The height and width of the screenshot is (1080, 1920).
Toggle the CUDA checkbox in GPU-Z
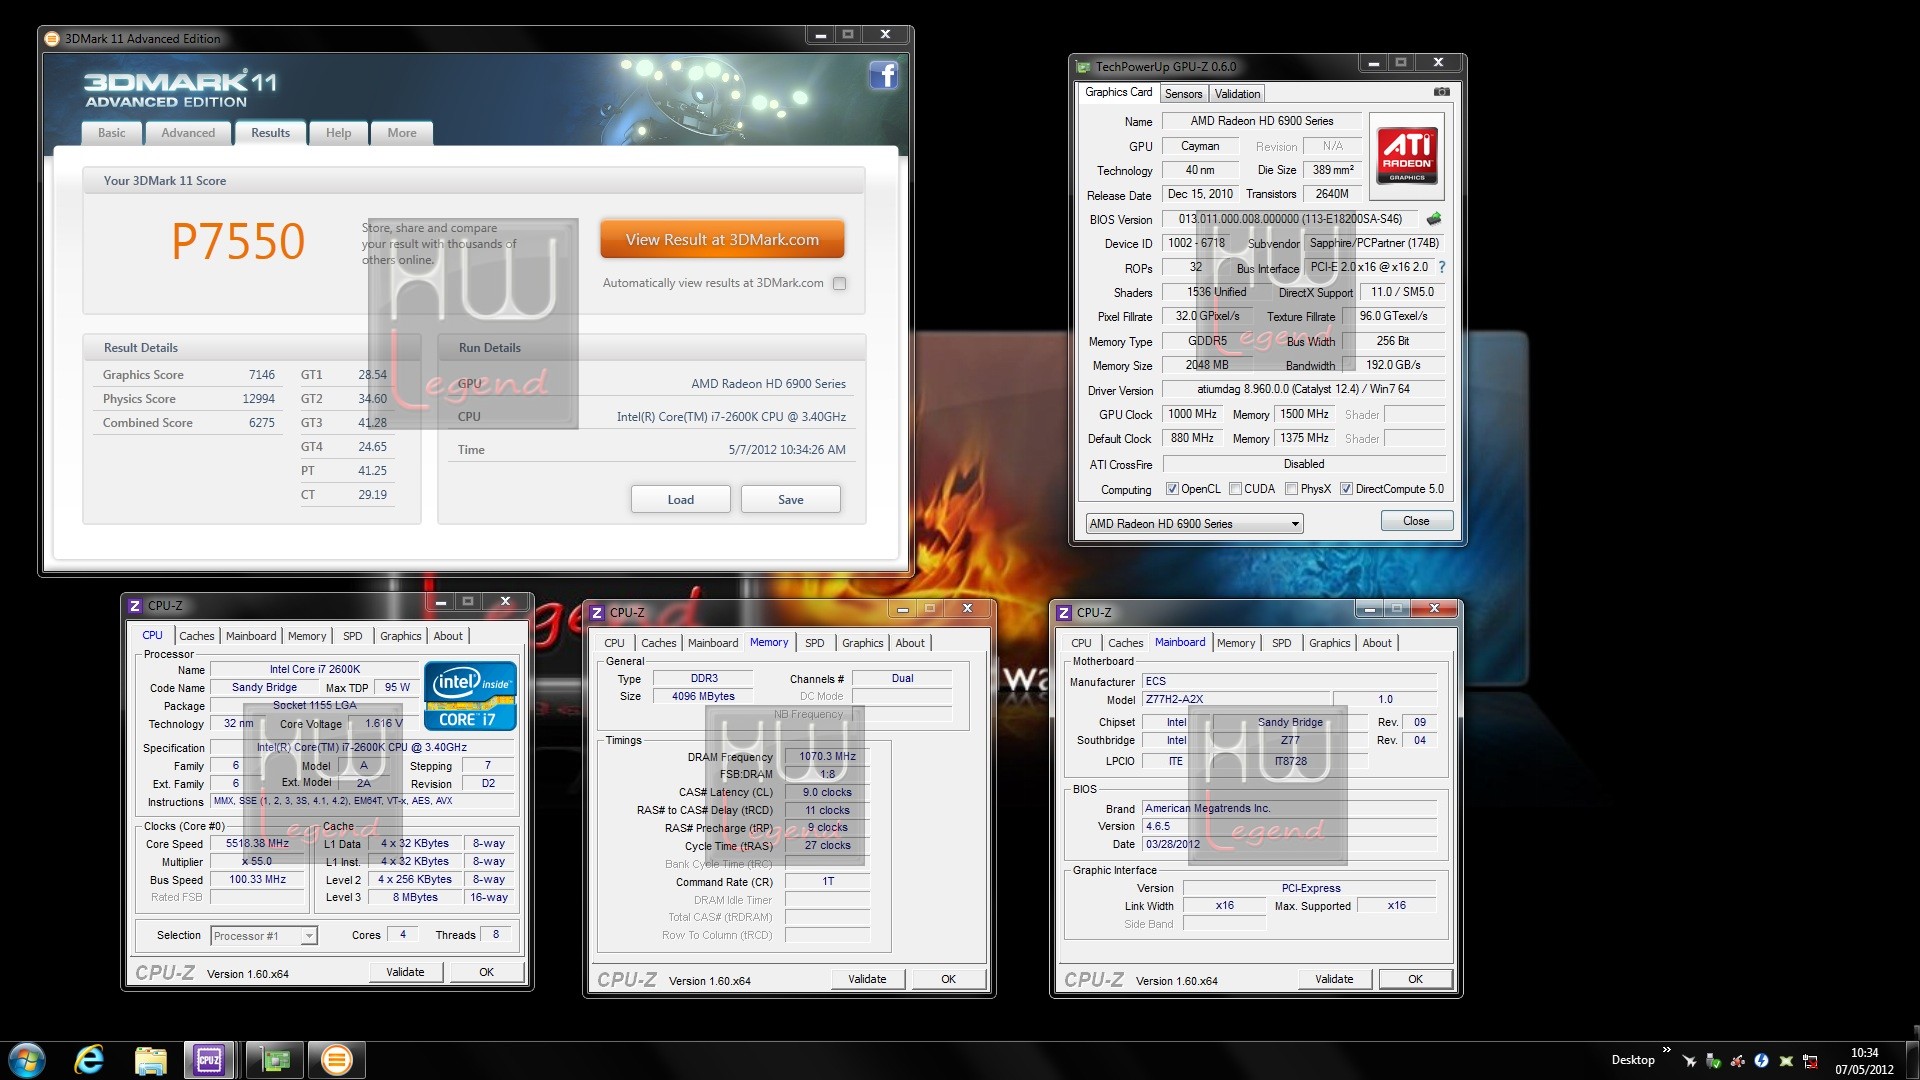point(1235,489)
